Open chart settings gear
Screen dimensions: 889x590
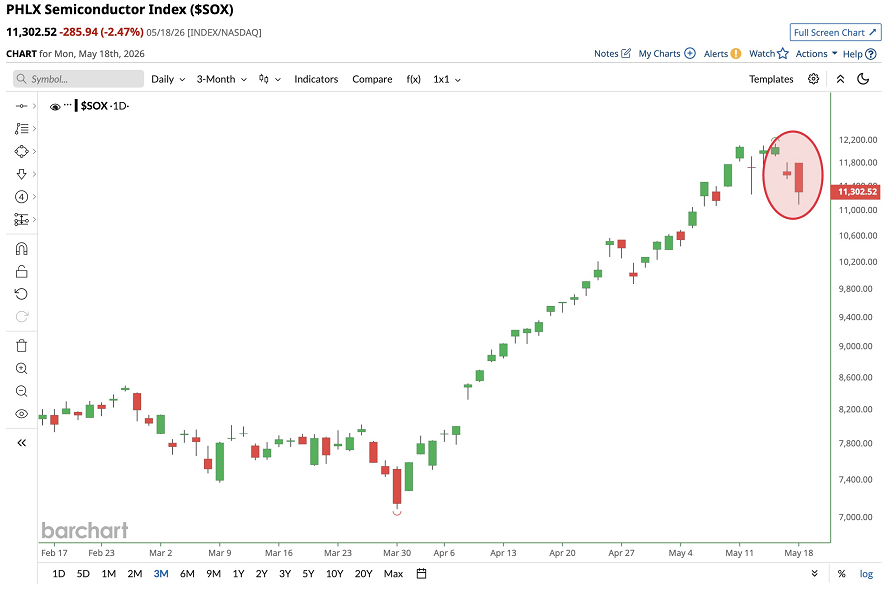point(814,79)
